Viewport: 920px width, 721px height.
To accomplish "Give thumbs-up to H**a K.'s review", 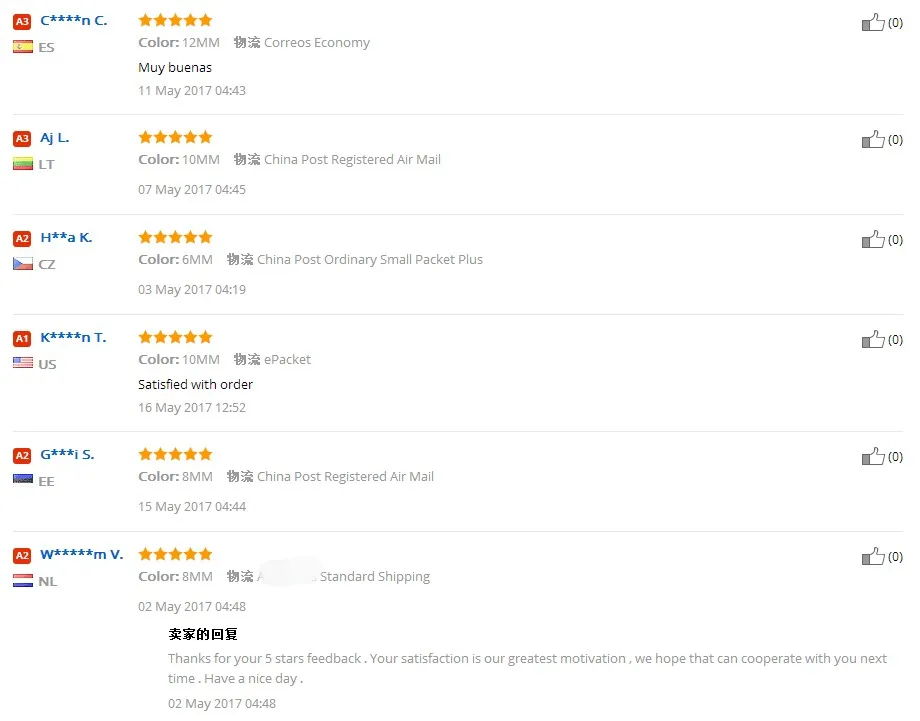I will 872,239.
